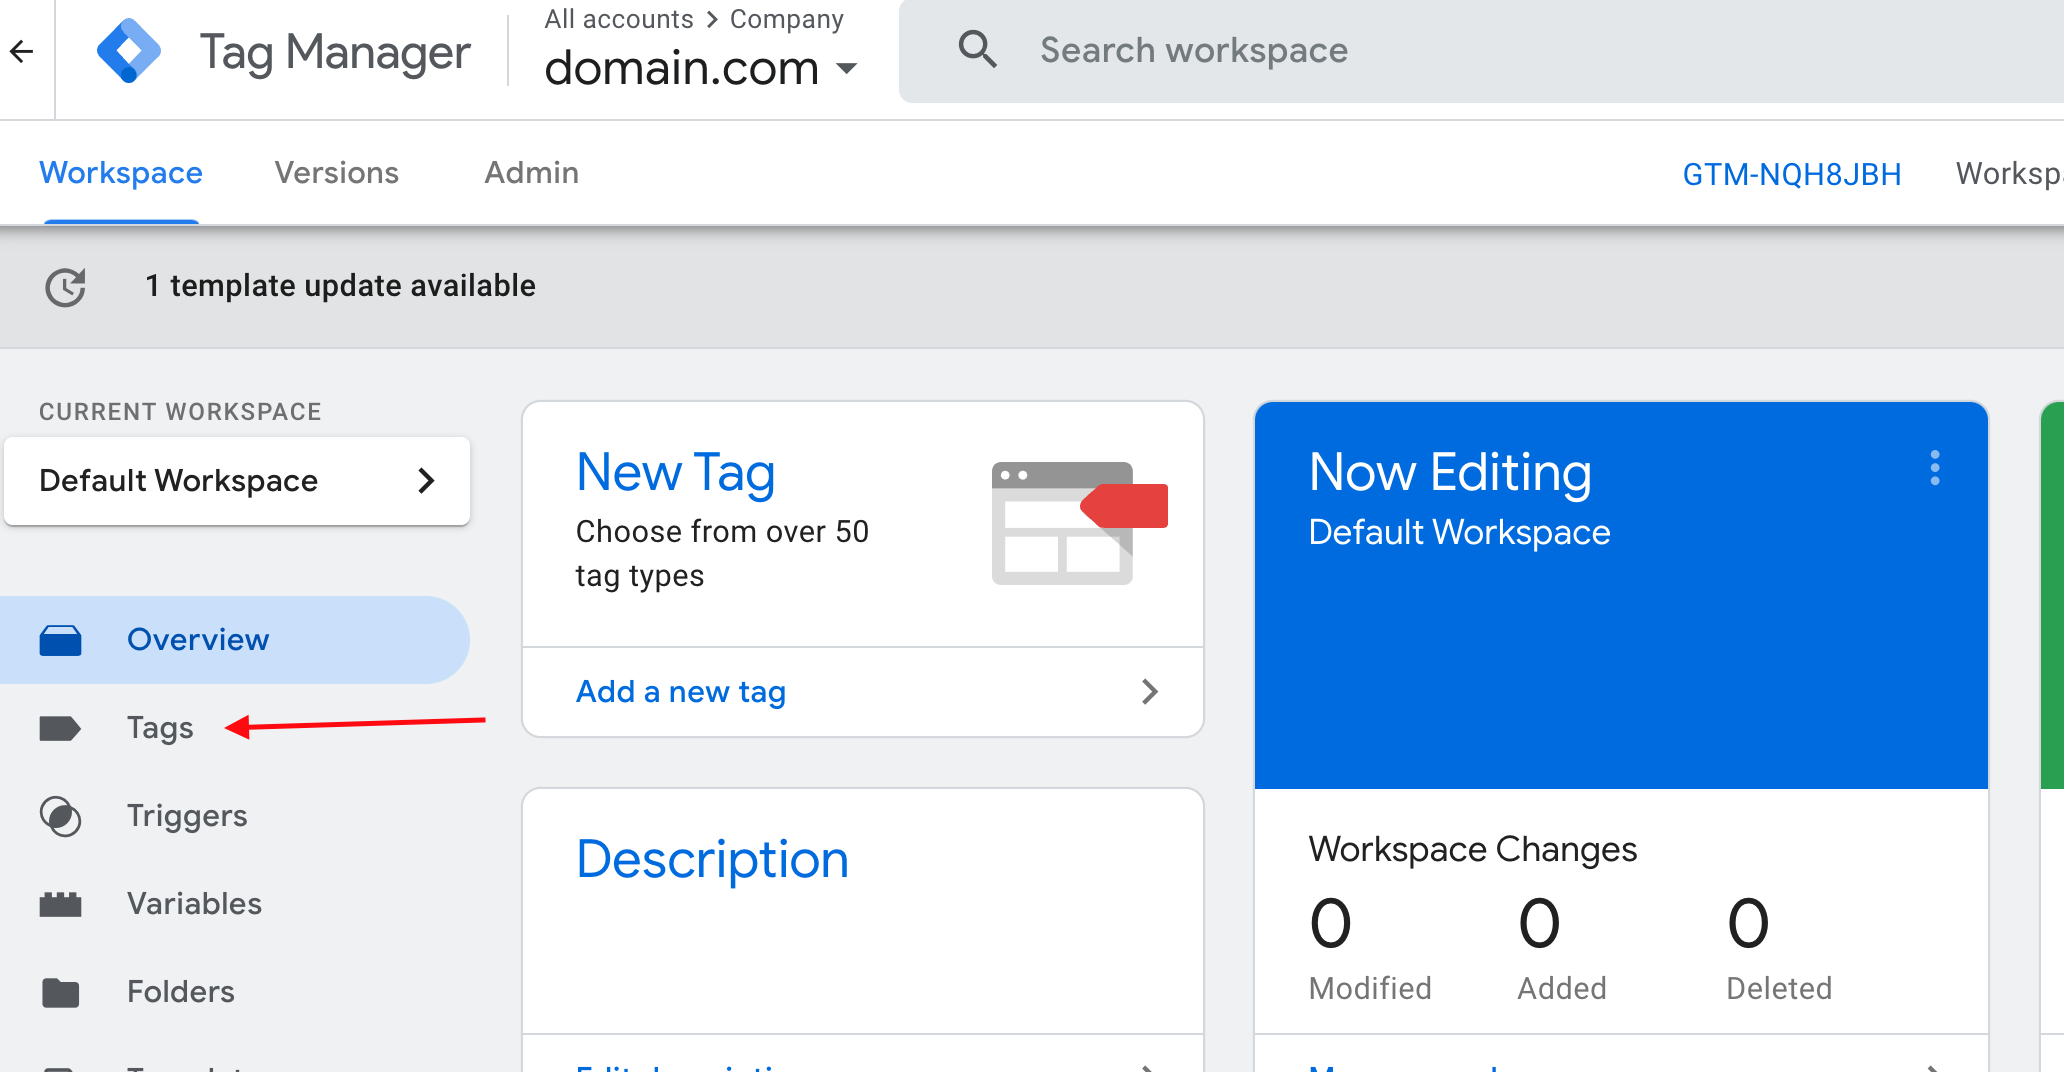
Task: Click the GTM-NQH8JBH container ID
Action: [1792, 174]
